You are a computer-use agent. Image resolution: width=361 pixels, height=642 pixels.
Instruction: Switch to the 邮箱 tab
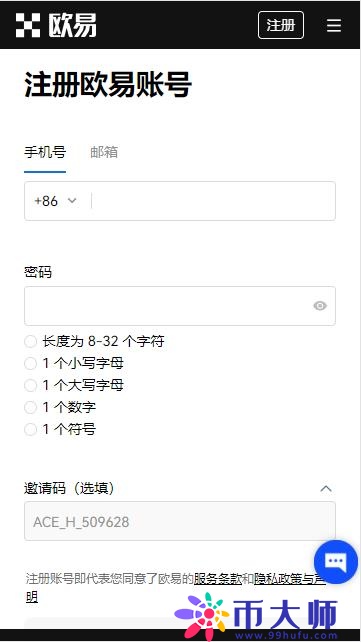(104, 152)
